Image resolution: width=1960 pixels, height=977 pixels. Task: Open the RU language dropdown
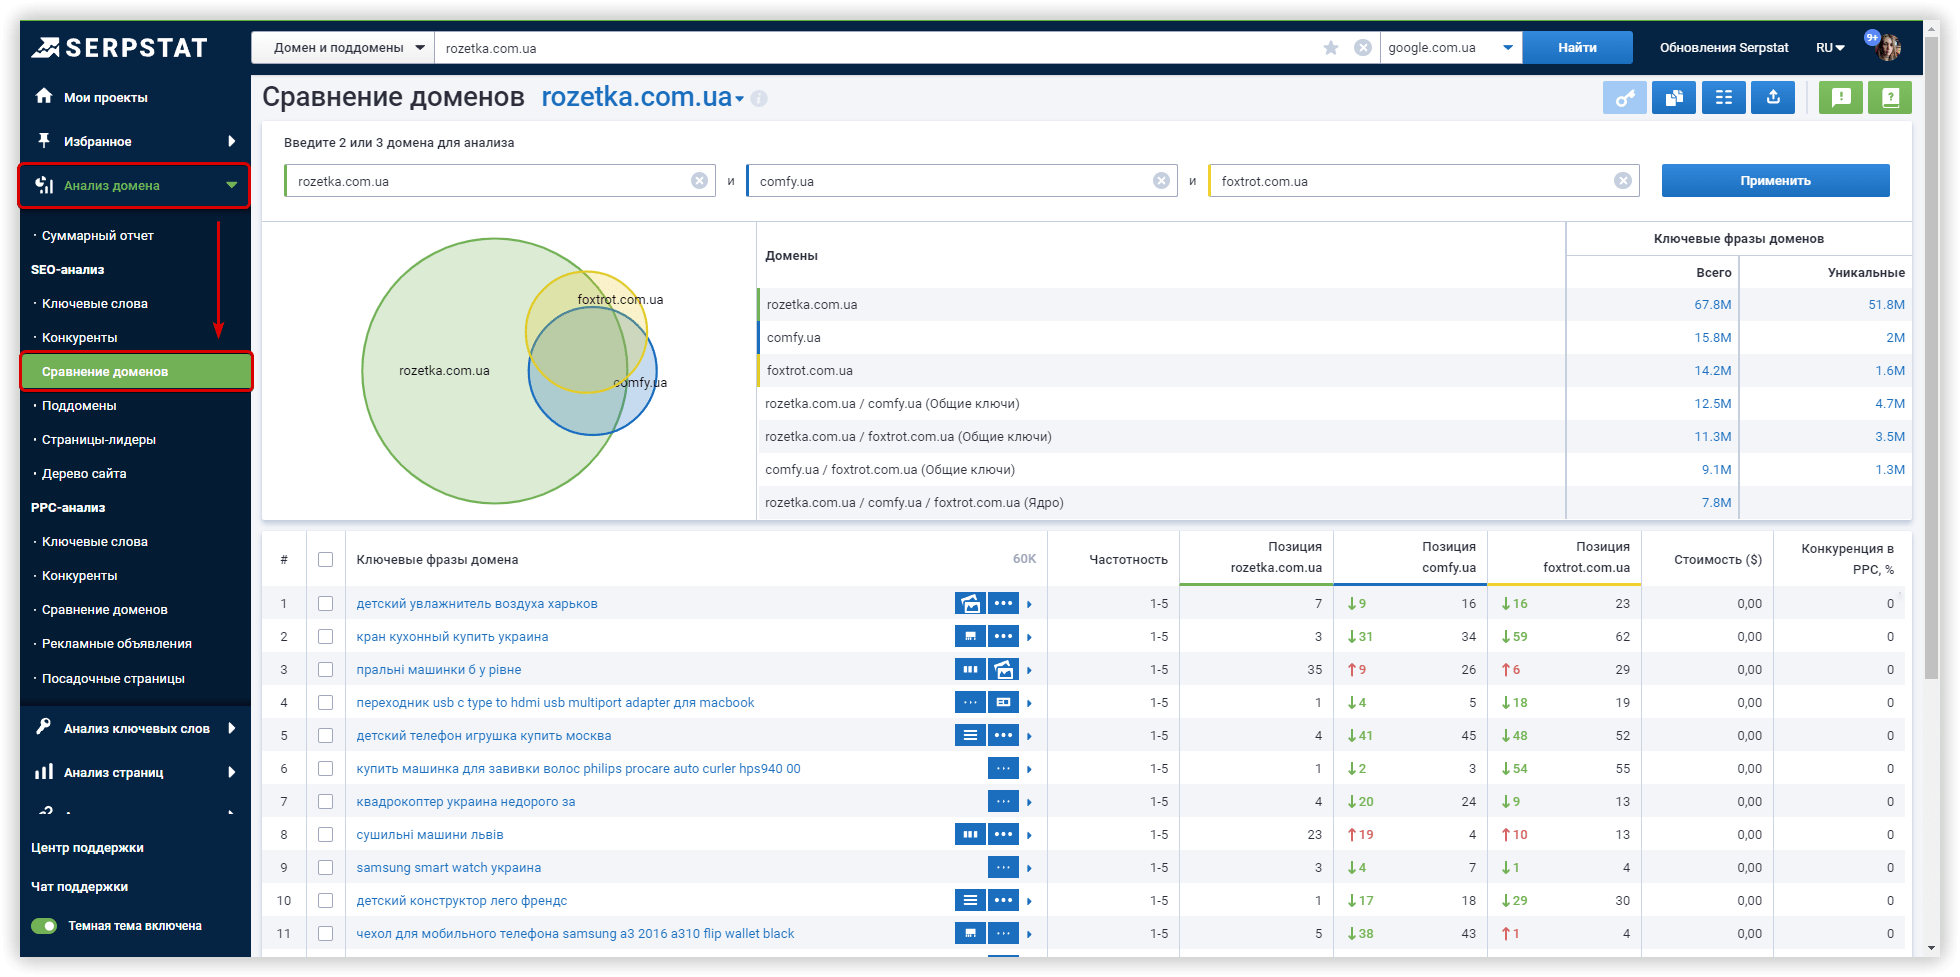click(1830, 48)
